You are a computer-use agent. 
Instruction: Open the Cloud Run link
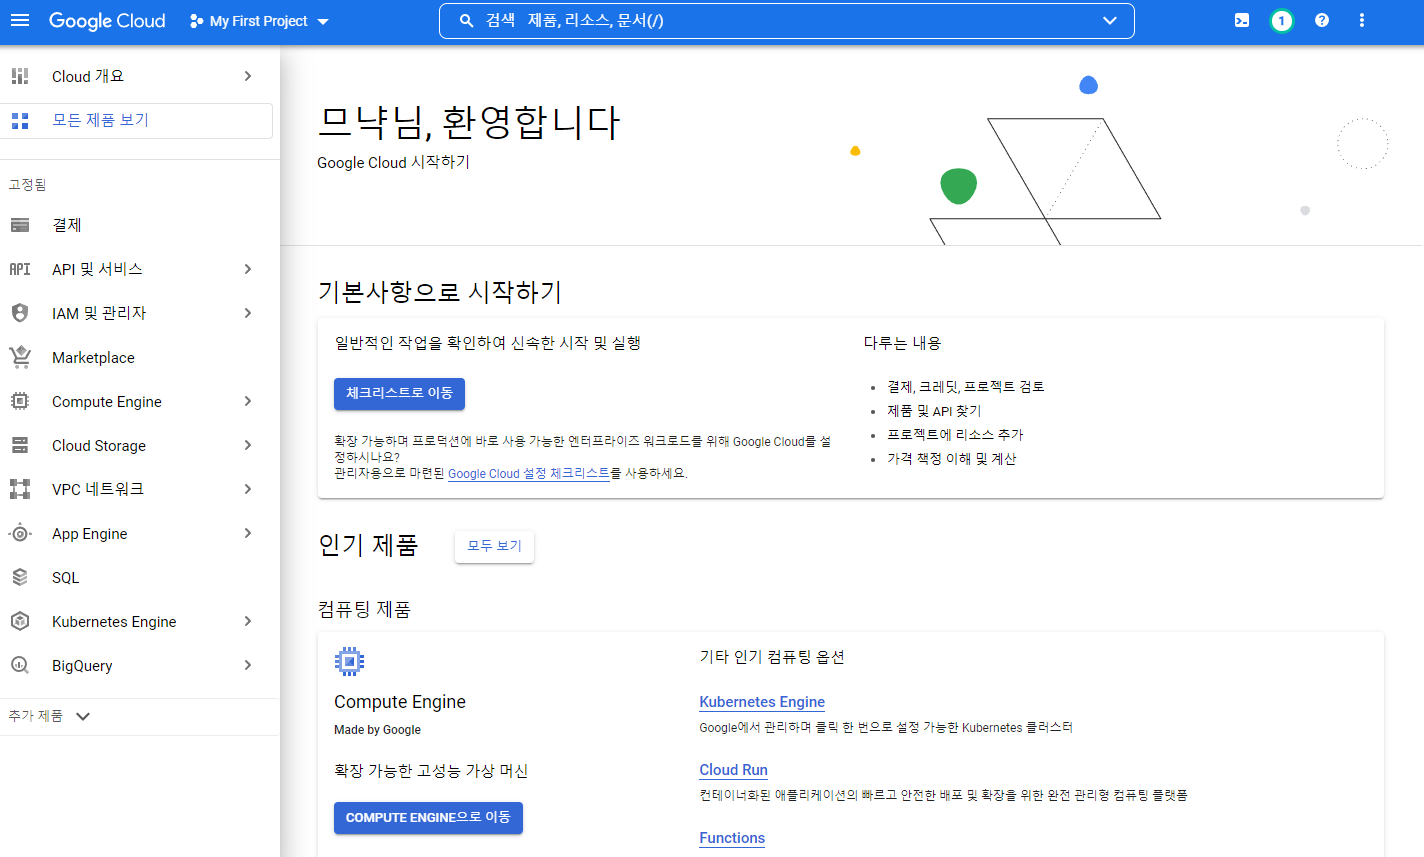733,770
